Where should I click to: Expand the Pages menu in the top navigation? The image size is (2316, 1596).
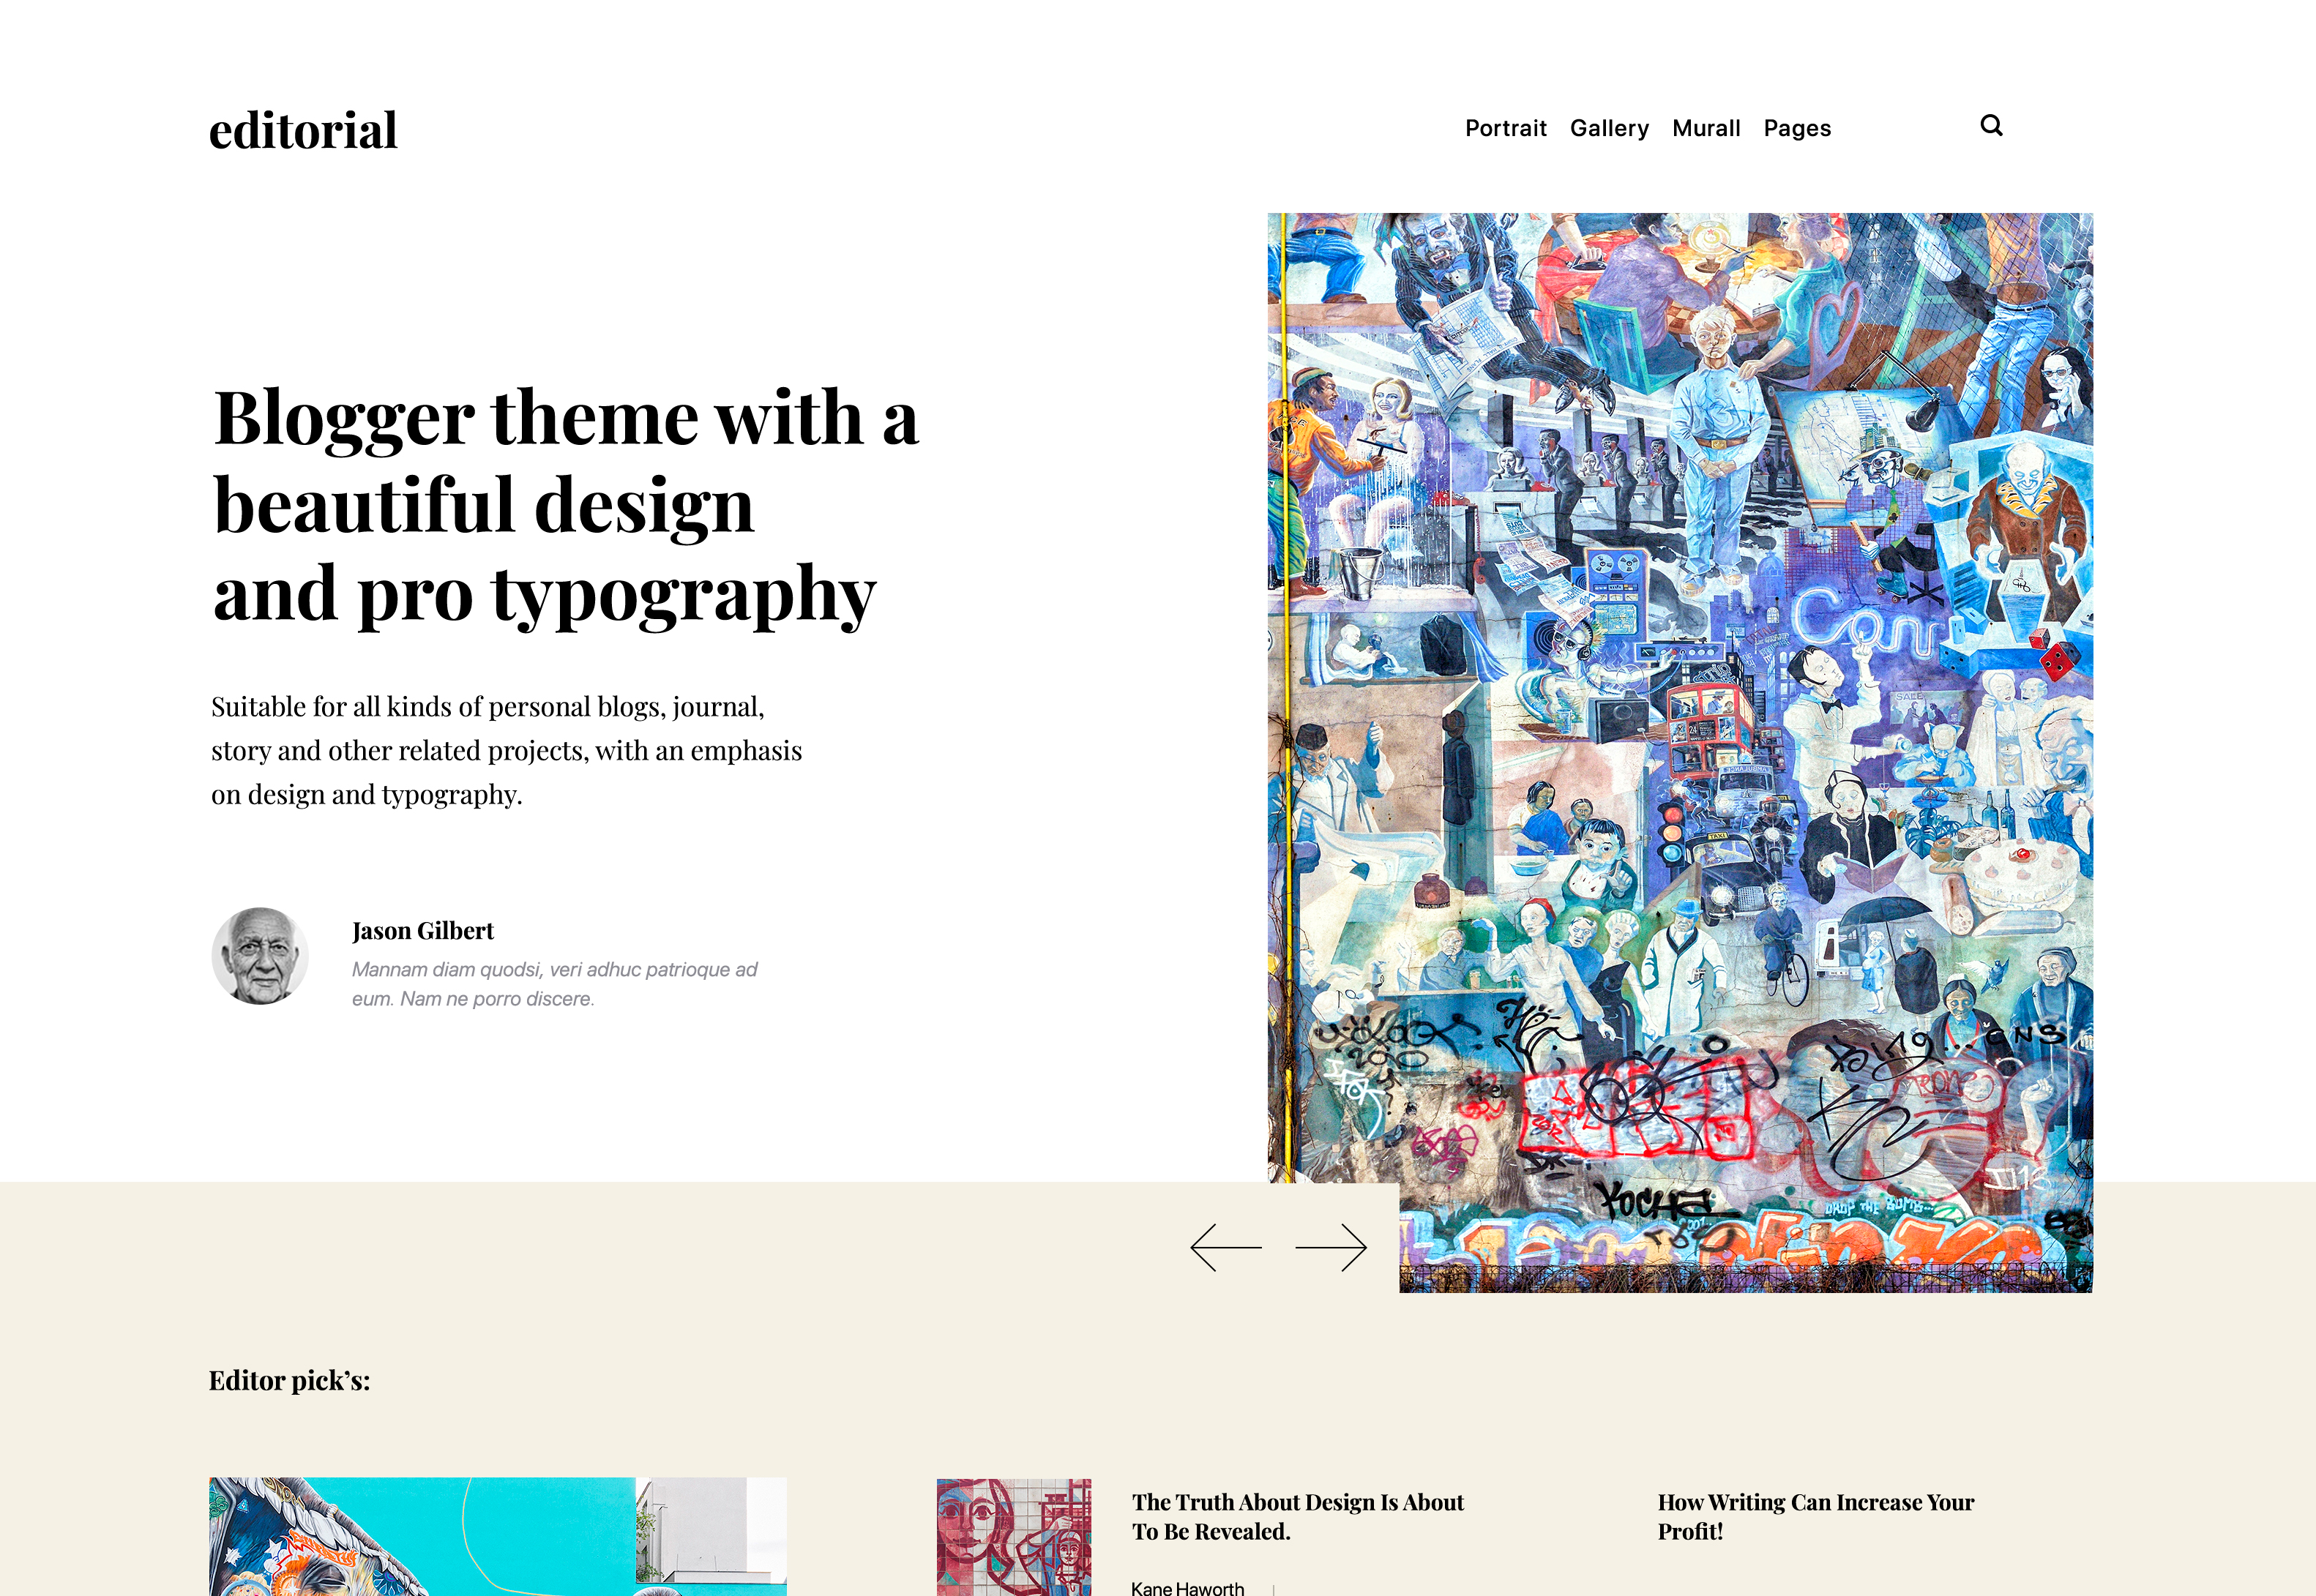(x=1797, y=127)
